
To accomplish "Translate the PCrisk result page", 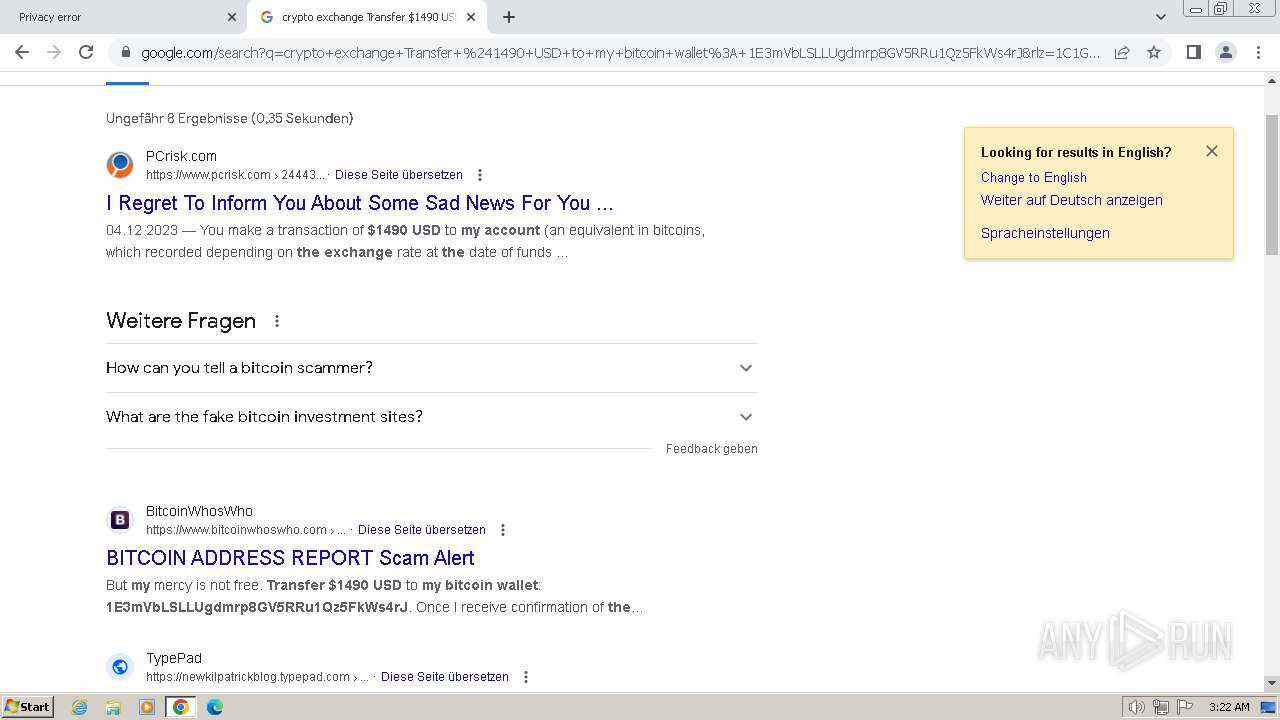I will tap(399, 175).
